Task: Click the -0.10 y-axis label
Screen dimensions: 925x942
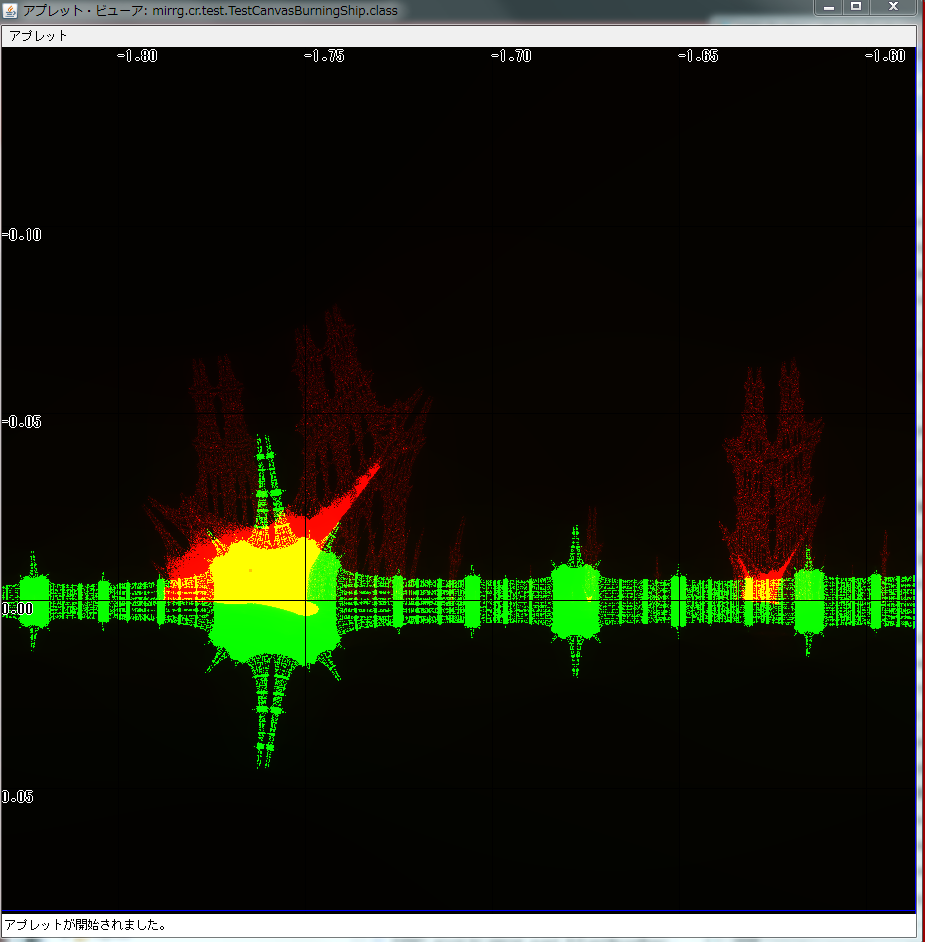Action: pos(21,234)
